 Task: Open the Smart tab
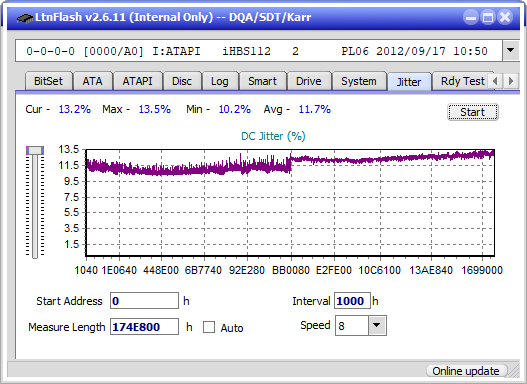[x=262, y=81]
